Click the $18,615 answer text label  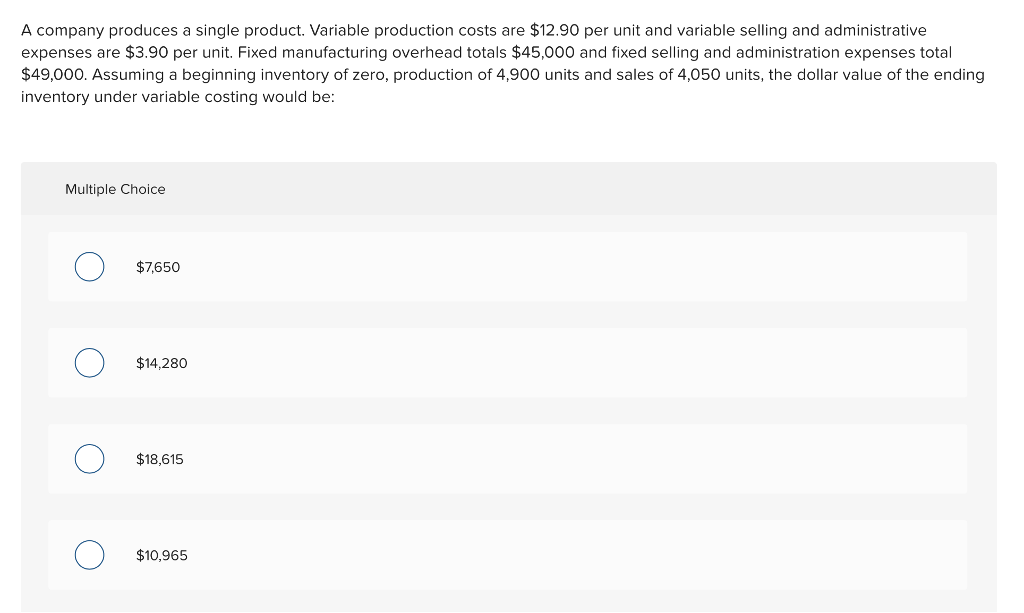[x=160, y=459]
